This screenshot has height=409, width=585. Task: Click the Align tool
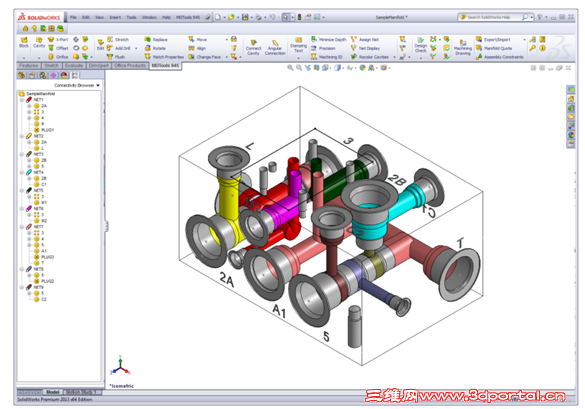197,48
